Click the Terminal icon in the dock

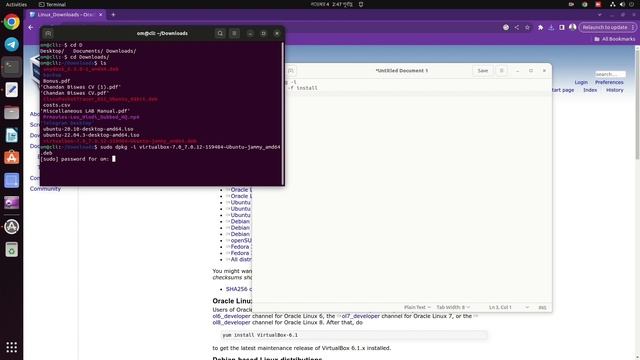(x=11, y=67)
